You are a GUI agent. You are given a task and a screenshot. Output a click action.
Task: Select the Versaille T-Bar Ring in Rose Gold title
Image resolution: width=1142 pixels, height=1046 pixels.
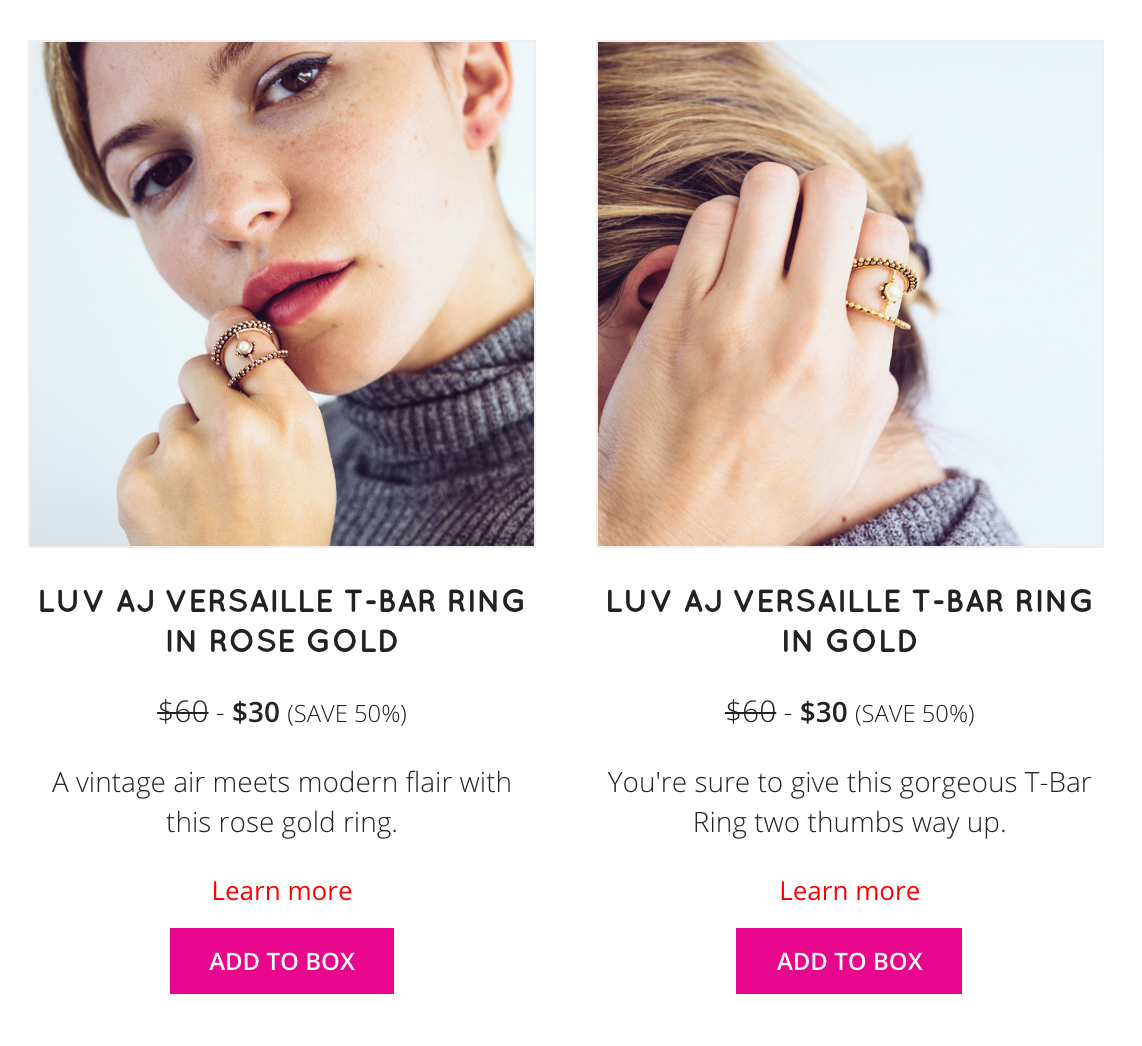pos(282,621)
